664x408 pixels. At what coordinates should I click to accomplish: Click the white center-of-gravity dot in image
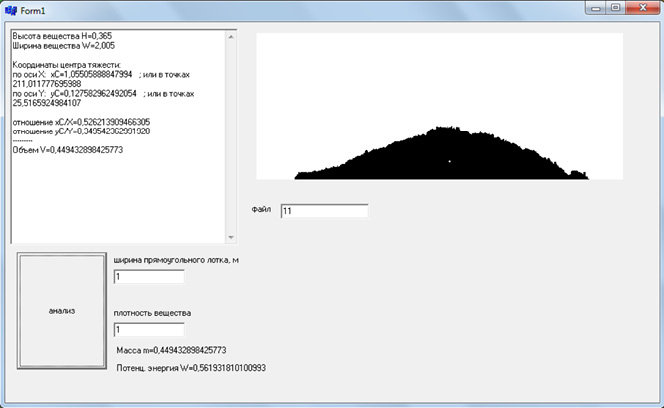pyautogui.click(x=449, y=161)
